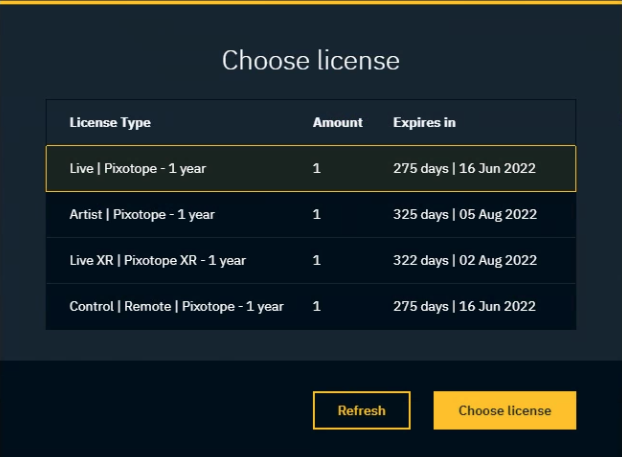Click expiry 325 days | 05 Aug 2022

(465, 214)
